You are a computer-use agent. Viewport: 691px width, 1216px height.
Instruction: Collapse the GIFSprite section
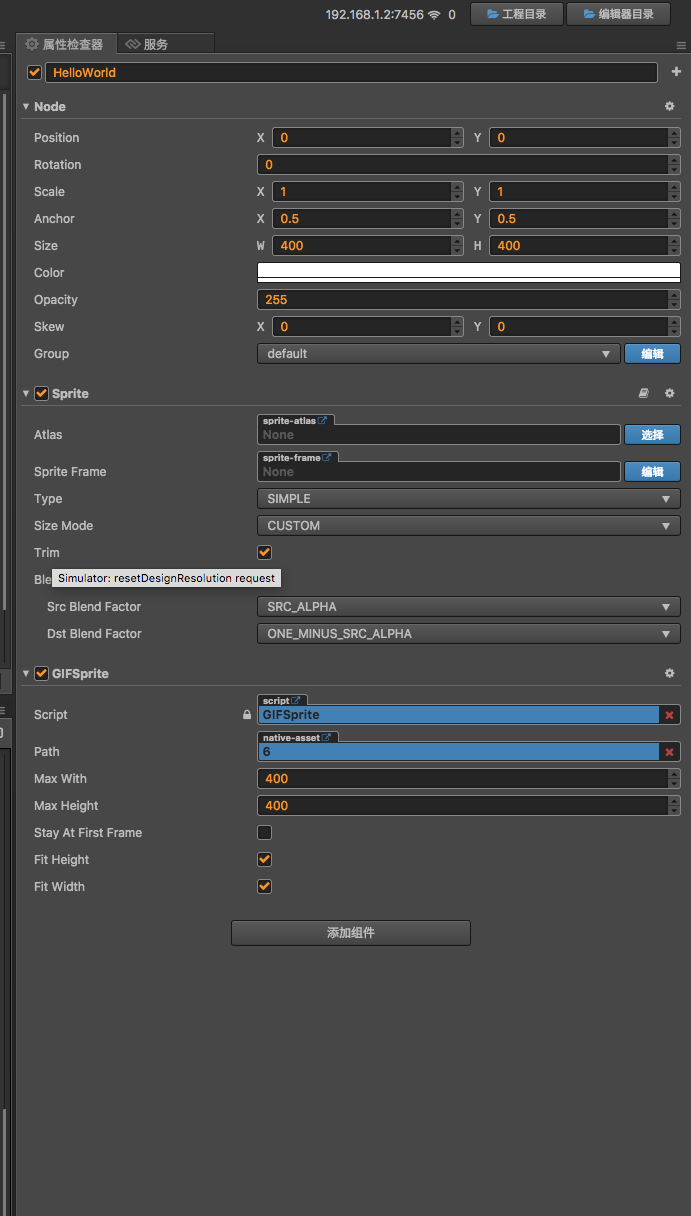tap(26, 674)
